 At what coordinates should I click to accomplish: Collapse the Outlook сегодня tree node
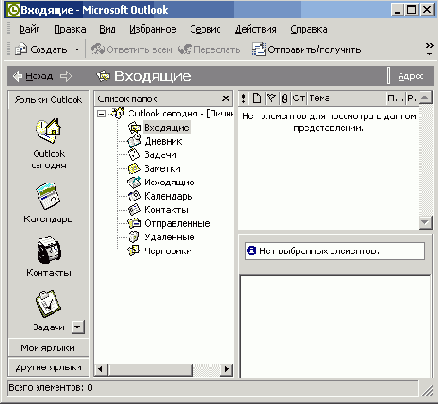pyautogui.click(x=101, y=114)
